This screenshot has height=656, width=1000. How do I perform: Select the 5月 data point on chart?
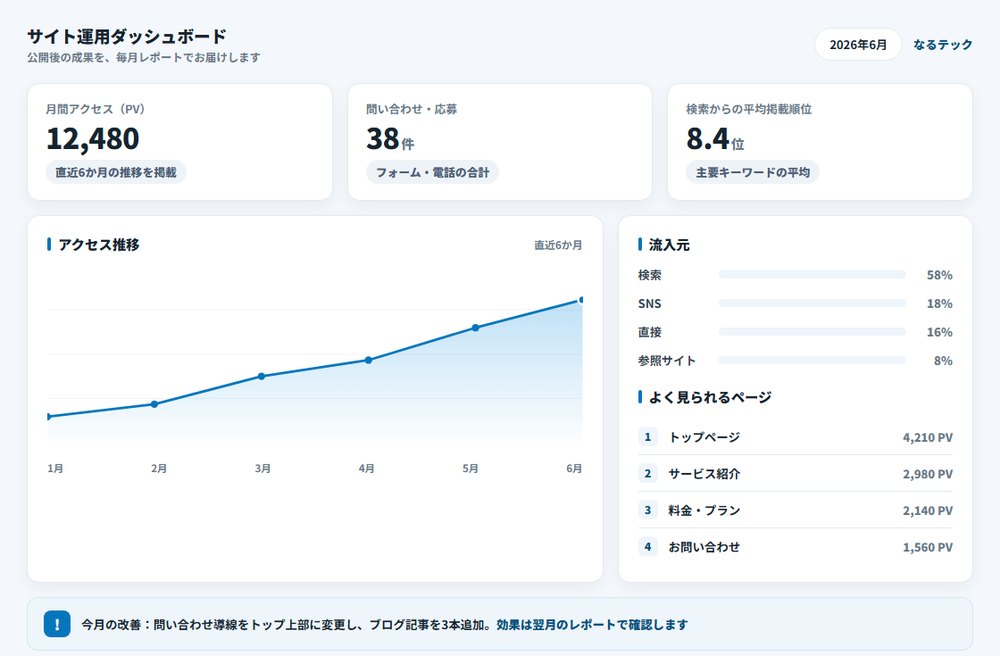coord(476,328)
